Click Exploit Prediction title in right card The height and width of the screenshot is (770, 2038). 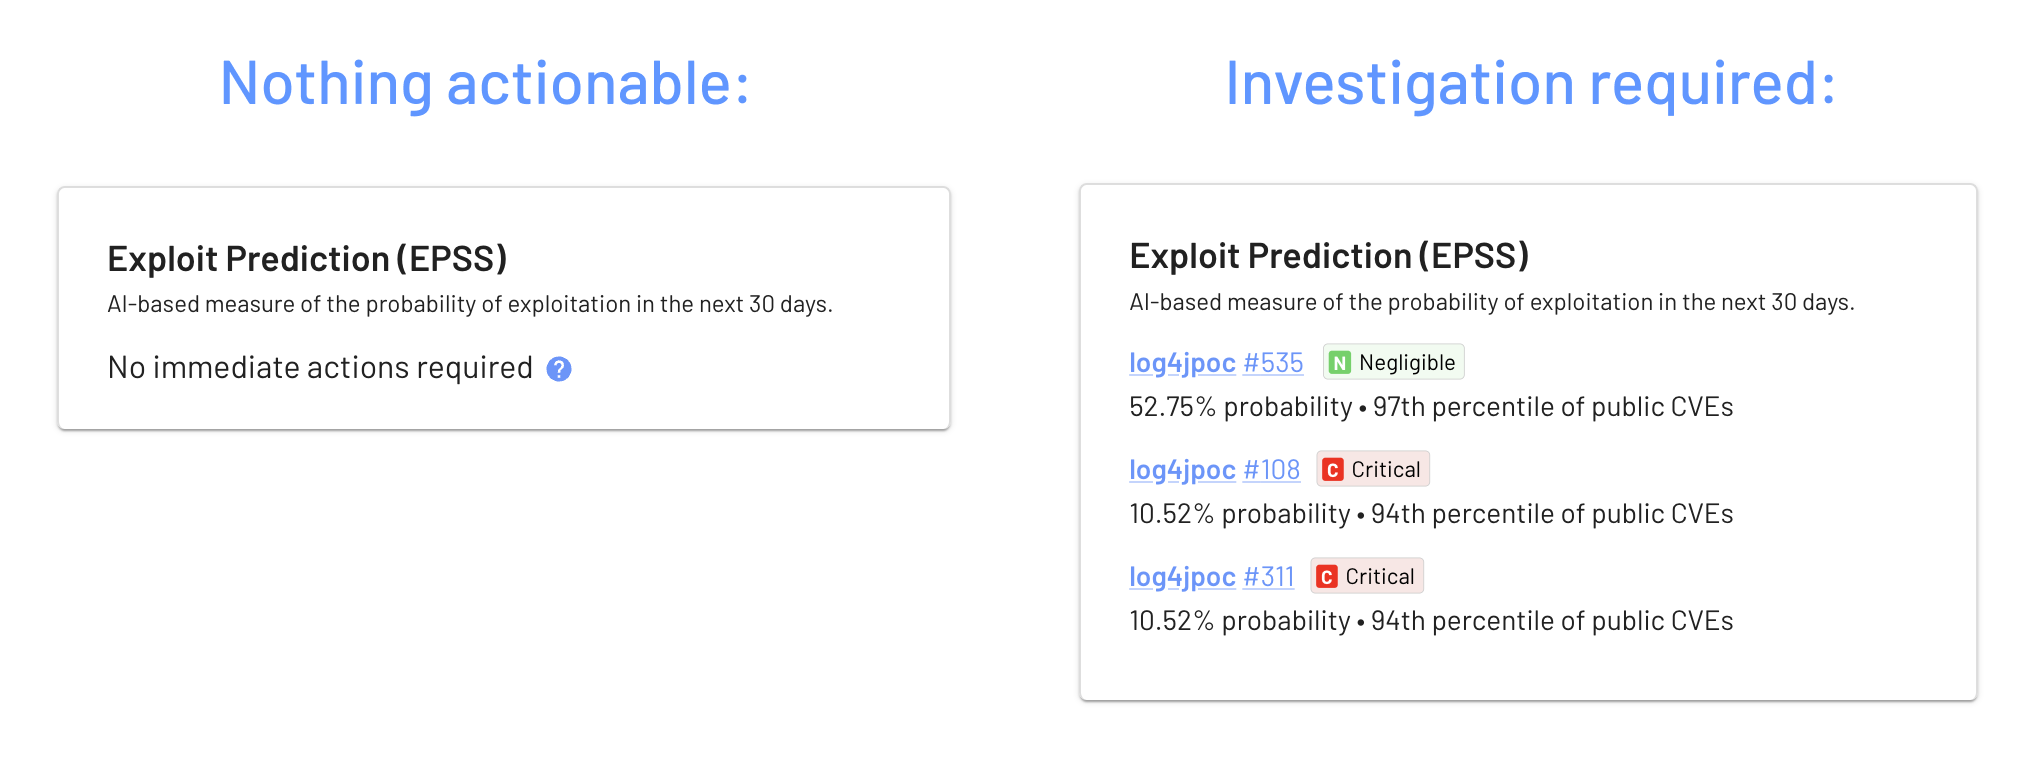(1329, 256)
